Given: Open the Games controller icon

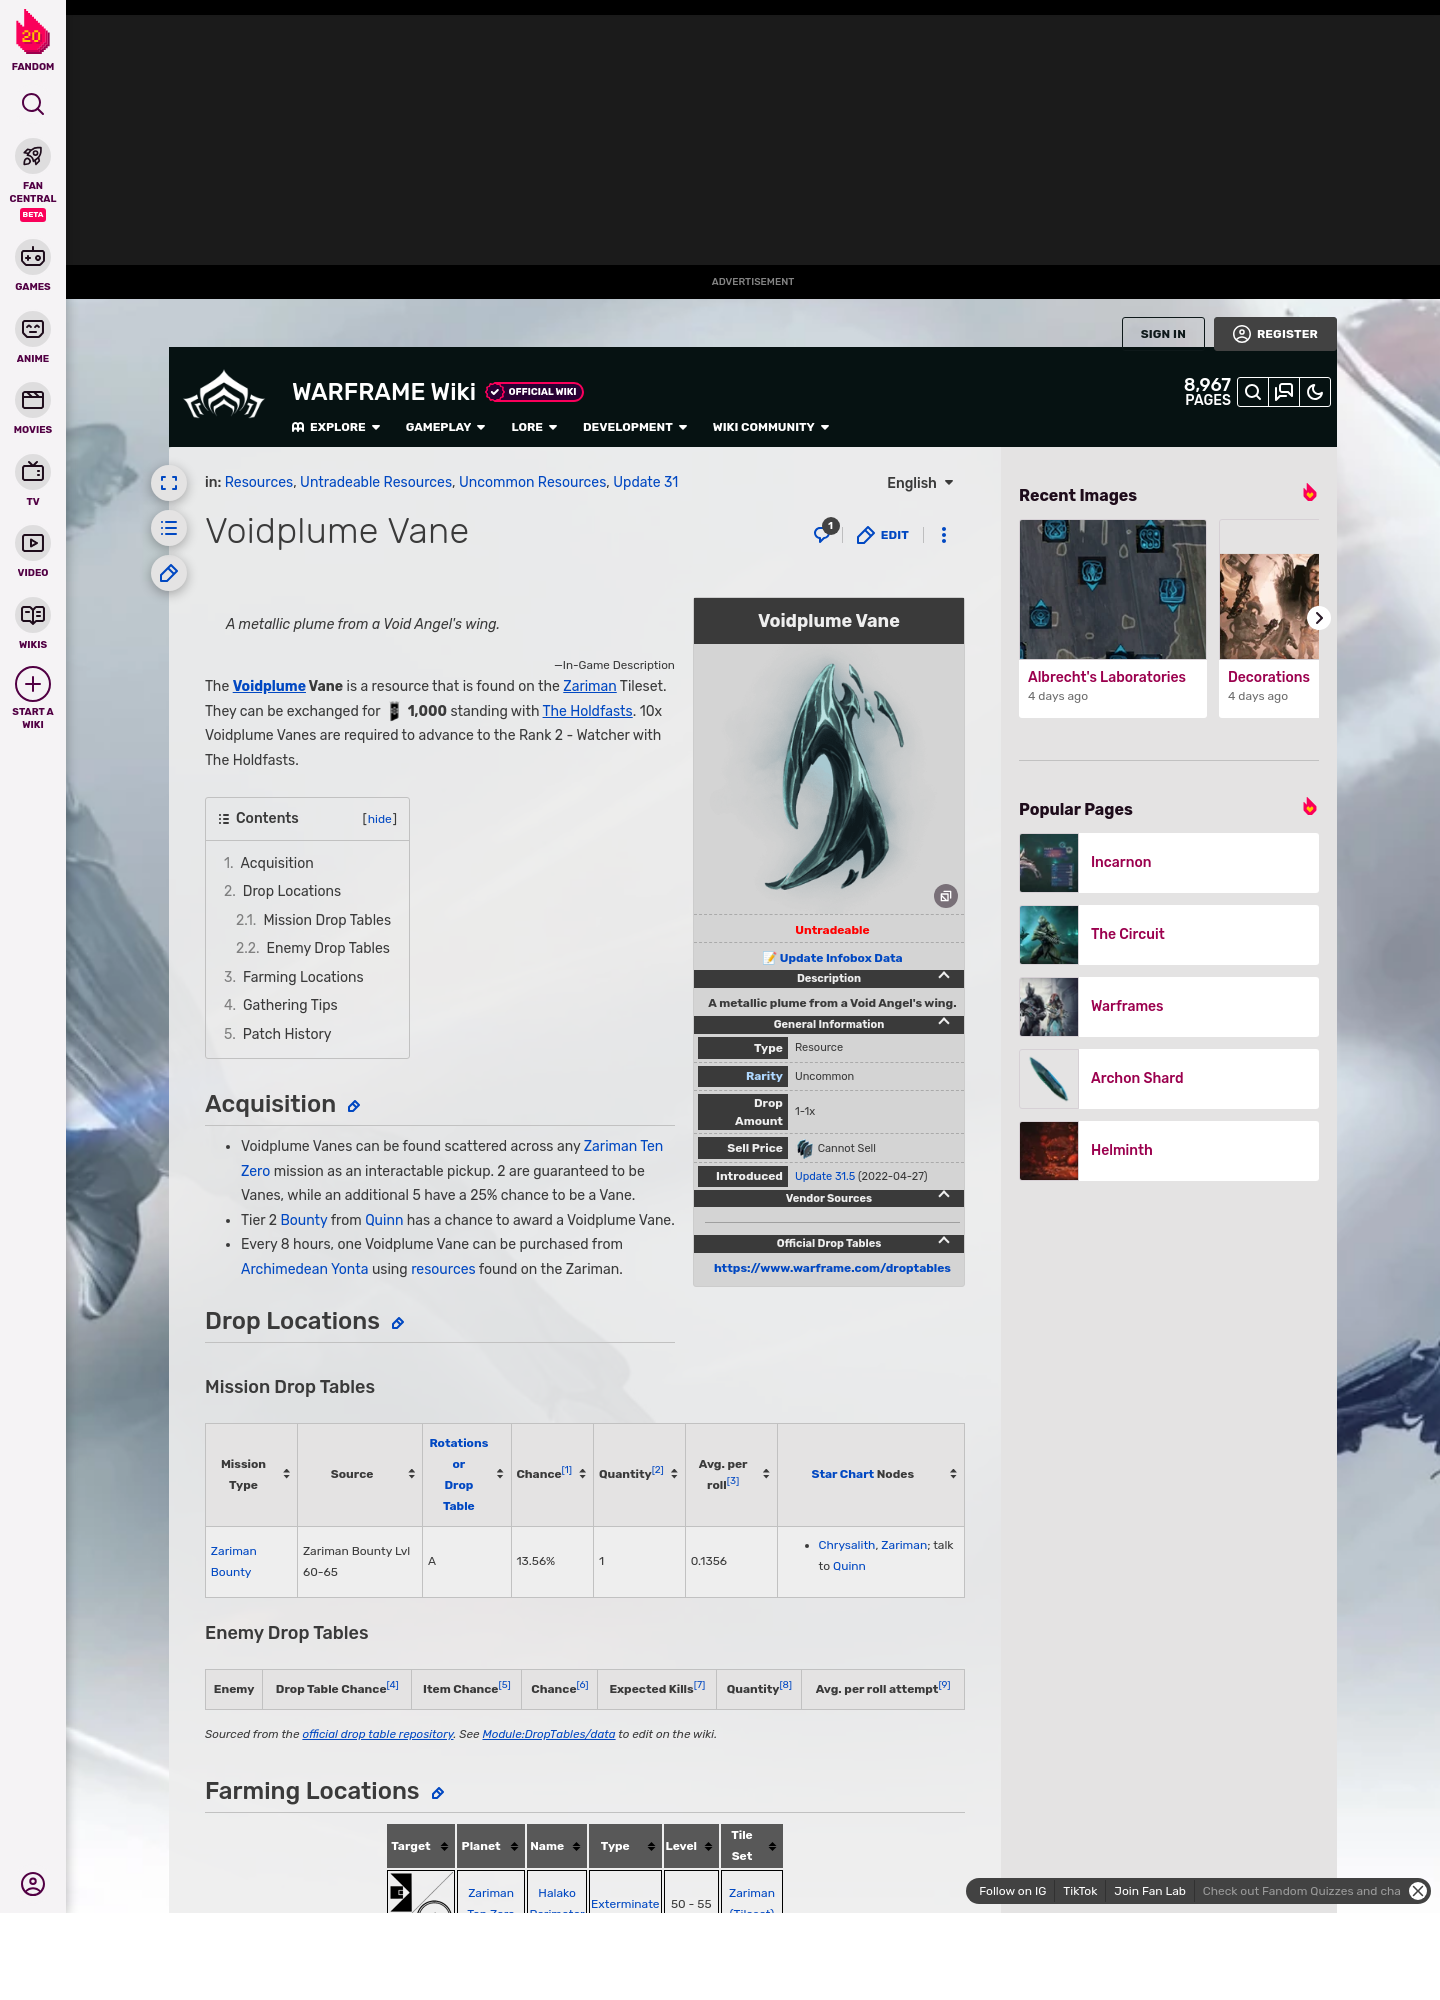Looking at the screenshot, I should click(33, 257).
